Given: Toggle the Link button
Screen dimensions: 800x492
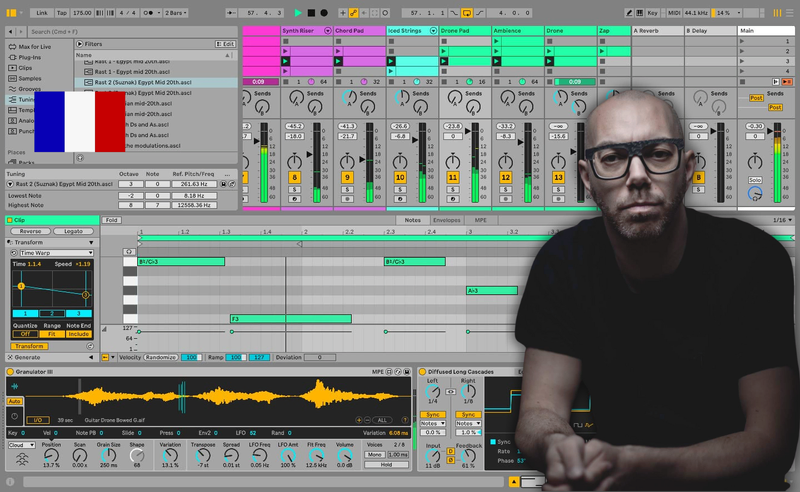Looking at the screenshot, I should coord(42,13).
